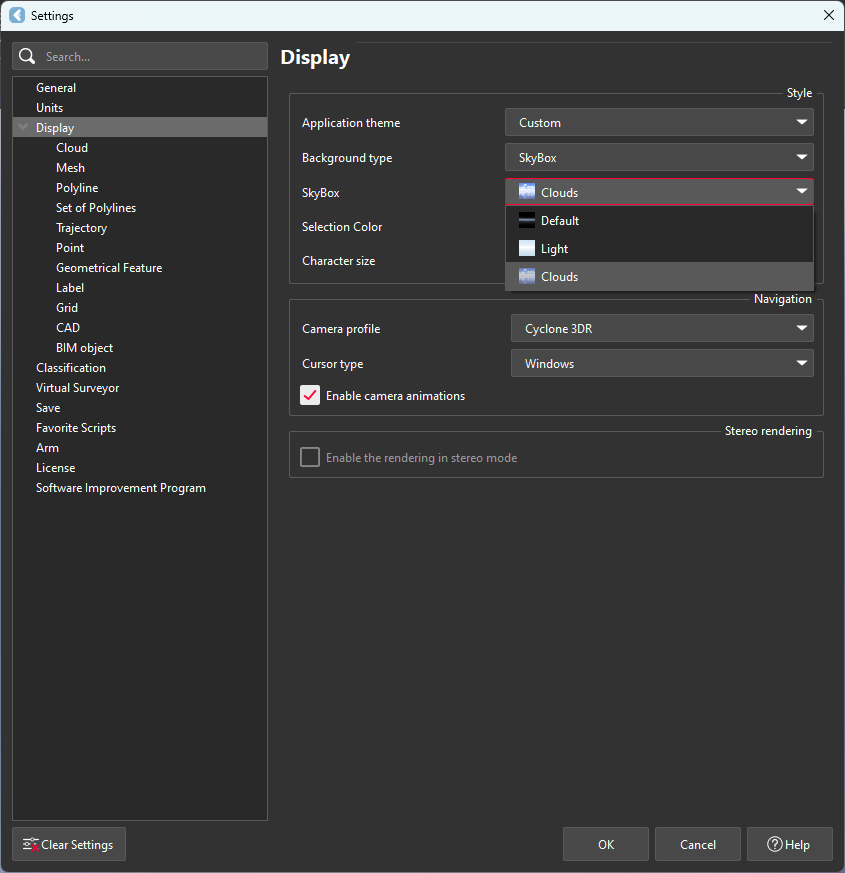This screenshot has width=845, height=873.
Task: Click the Cancel button
Action: 698,845
